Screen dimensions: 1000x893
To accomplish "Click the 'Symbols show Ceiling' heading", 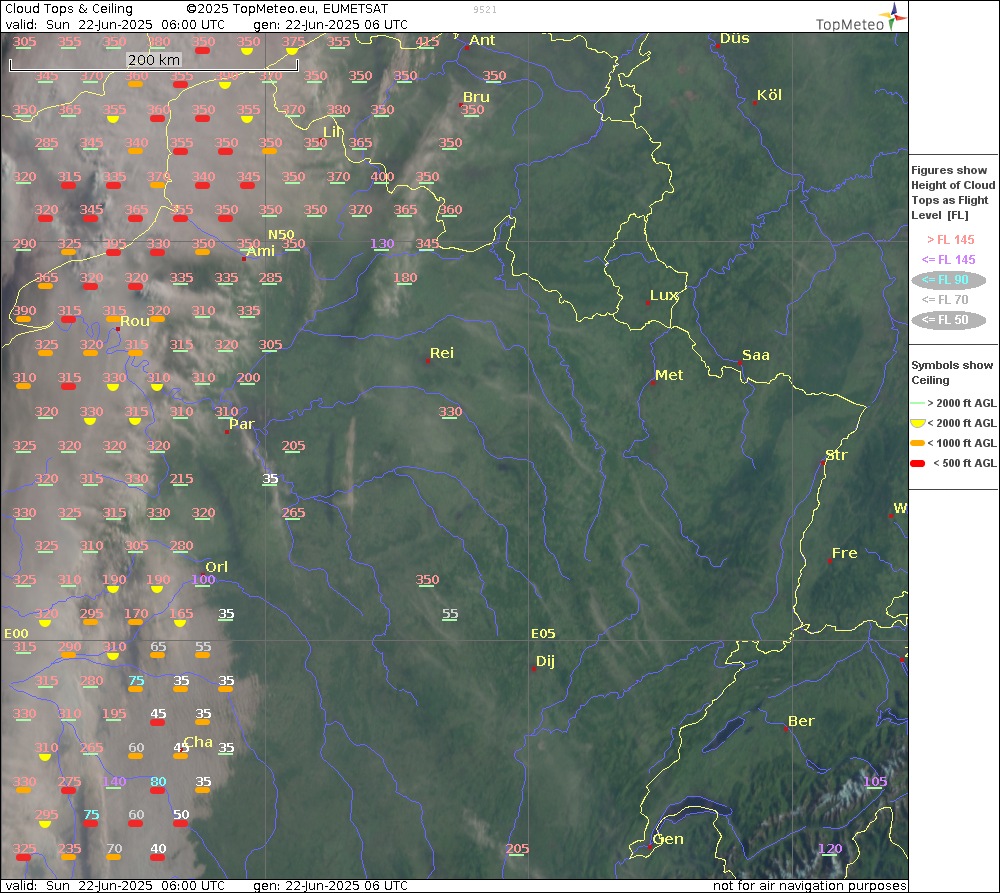I will pyautogui.click(x=952, y=373).
